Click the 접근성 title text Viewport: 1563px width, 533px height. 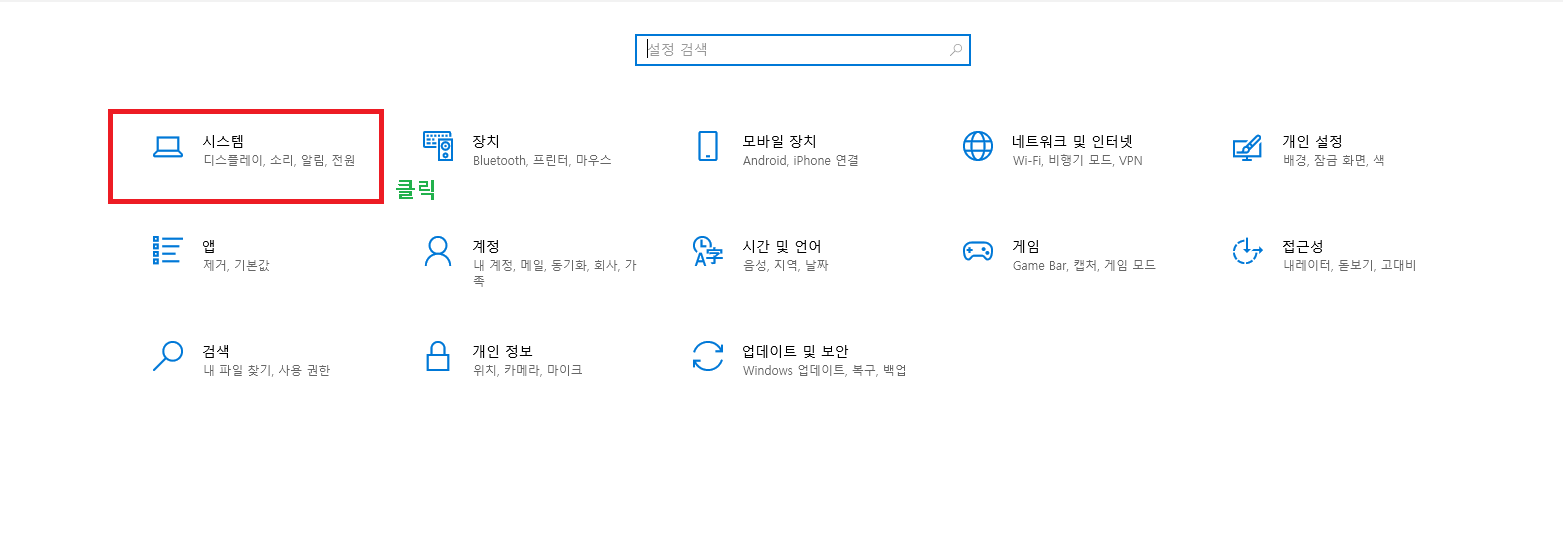pos(1303,246)
